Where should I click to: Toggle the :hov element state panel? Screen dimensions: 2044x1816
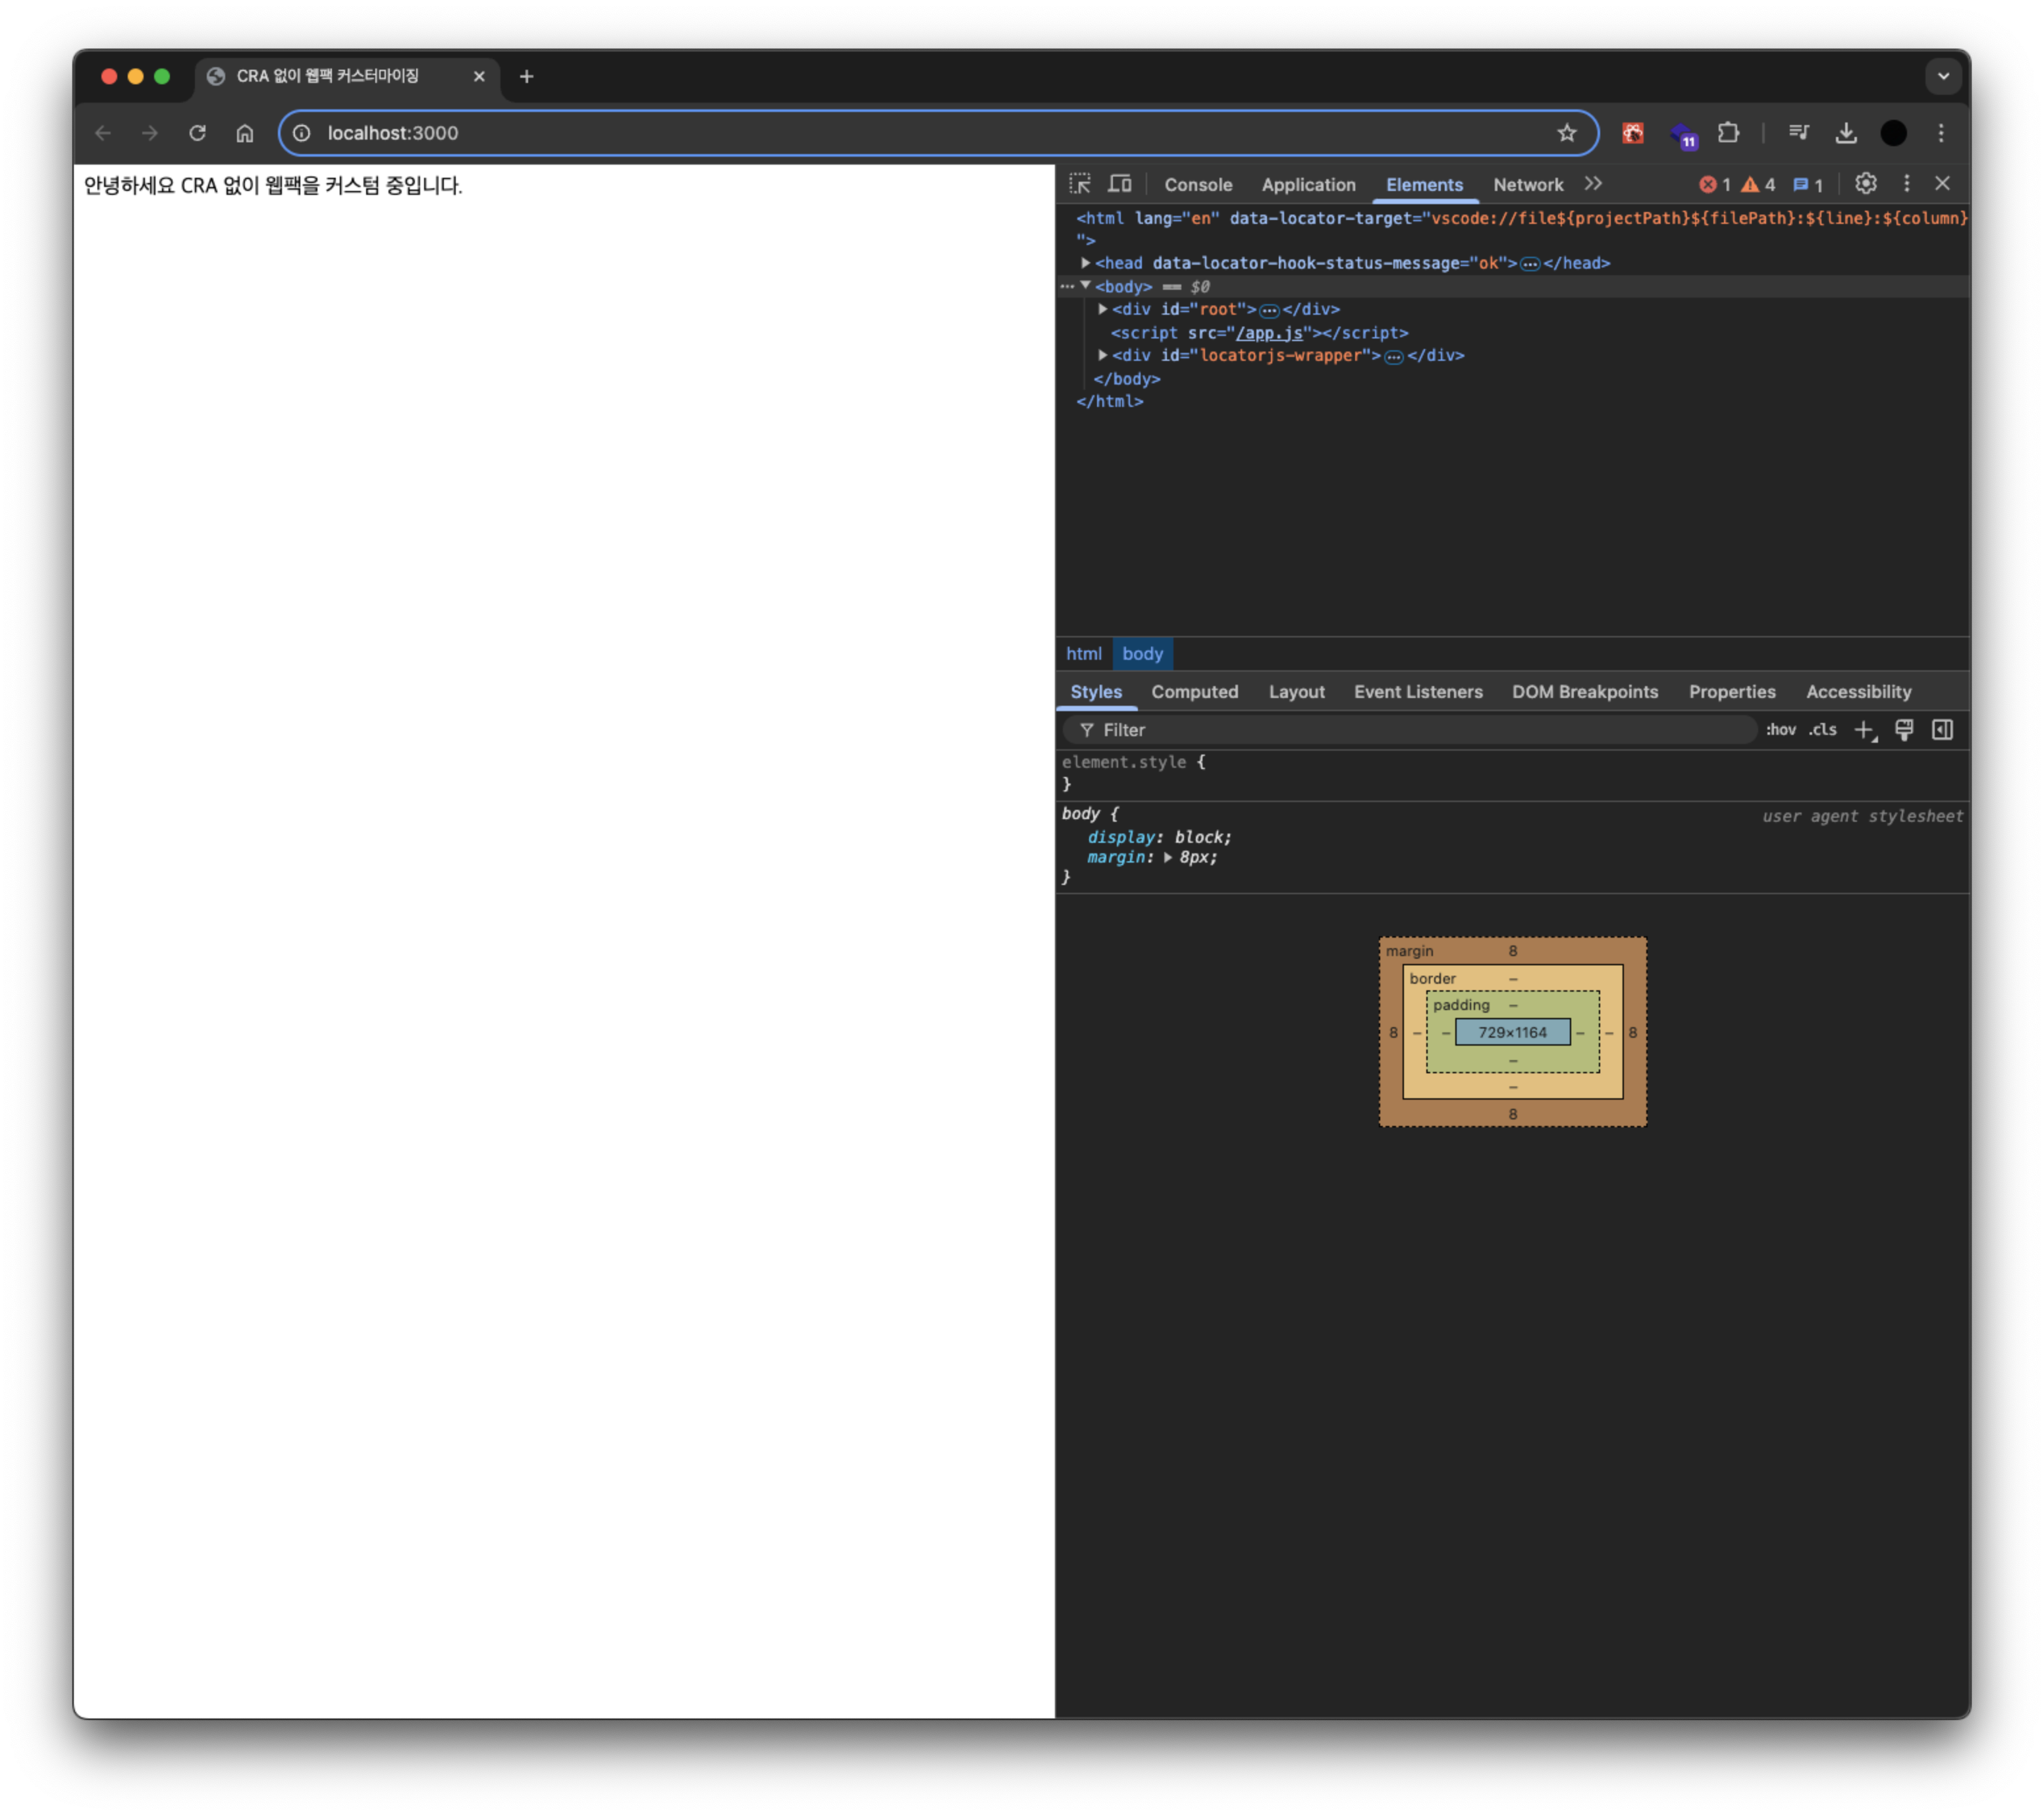point(1780,730)
